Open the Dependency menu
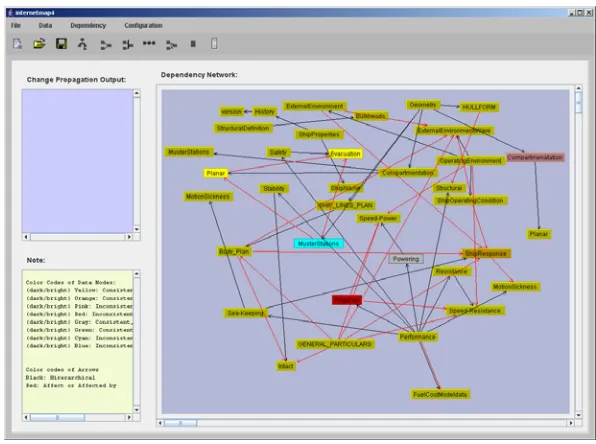 coord(88,25)
